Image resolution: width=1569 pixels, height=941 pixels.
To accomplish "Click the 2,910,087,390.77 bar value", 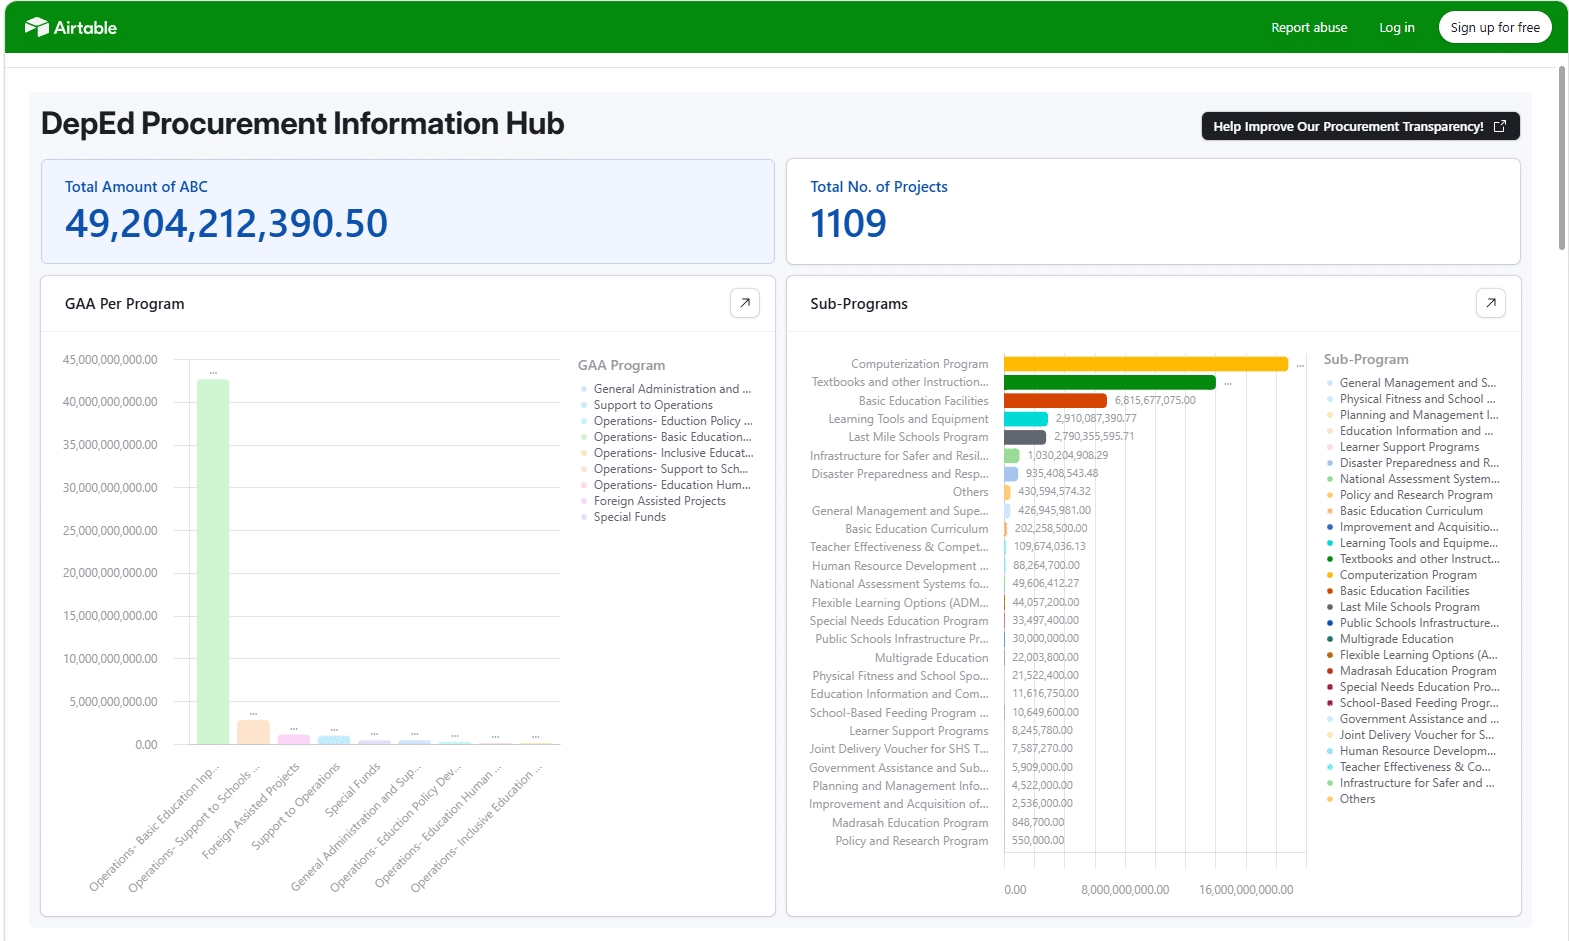I will (x=1096, y=419).
